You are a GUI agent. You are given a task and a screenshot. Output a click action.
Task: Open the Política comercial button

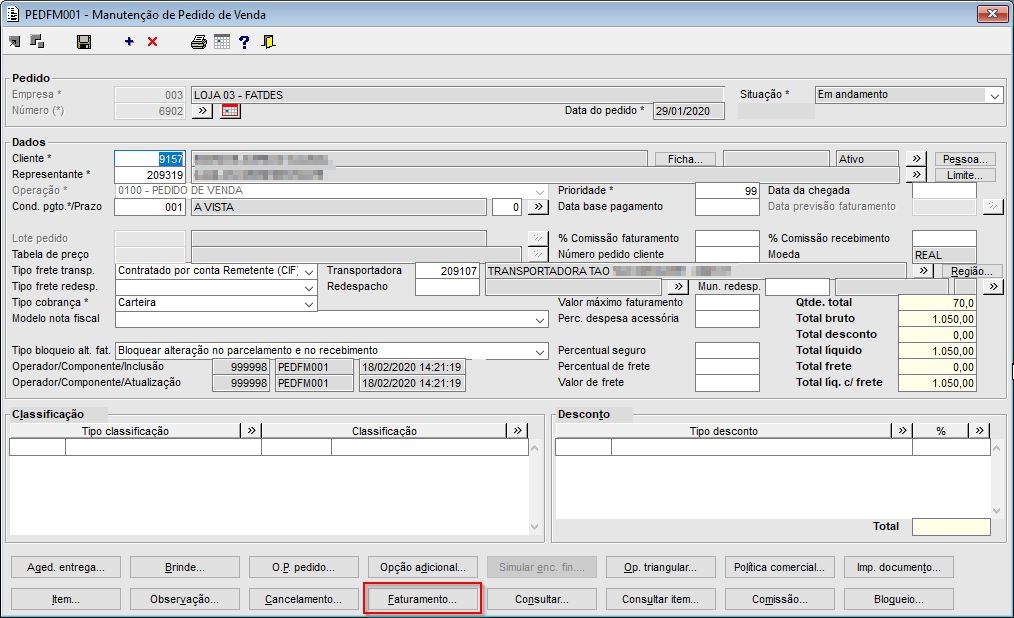tap(779, 567)
